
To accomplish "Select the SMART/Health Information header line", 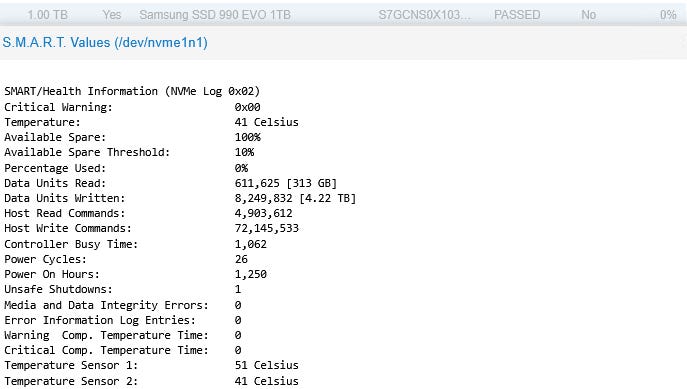I will pos(132,91).
